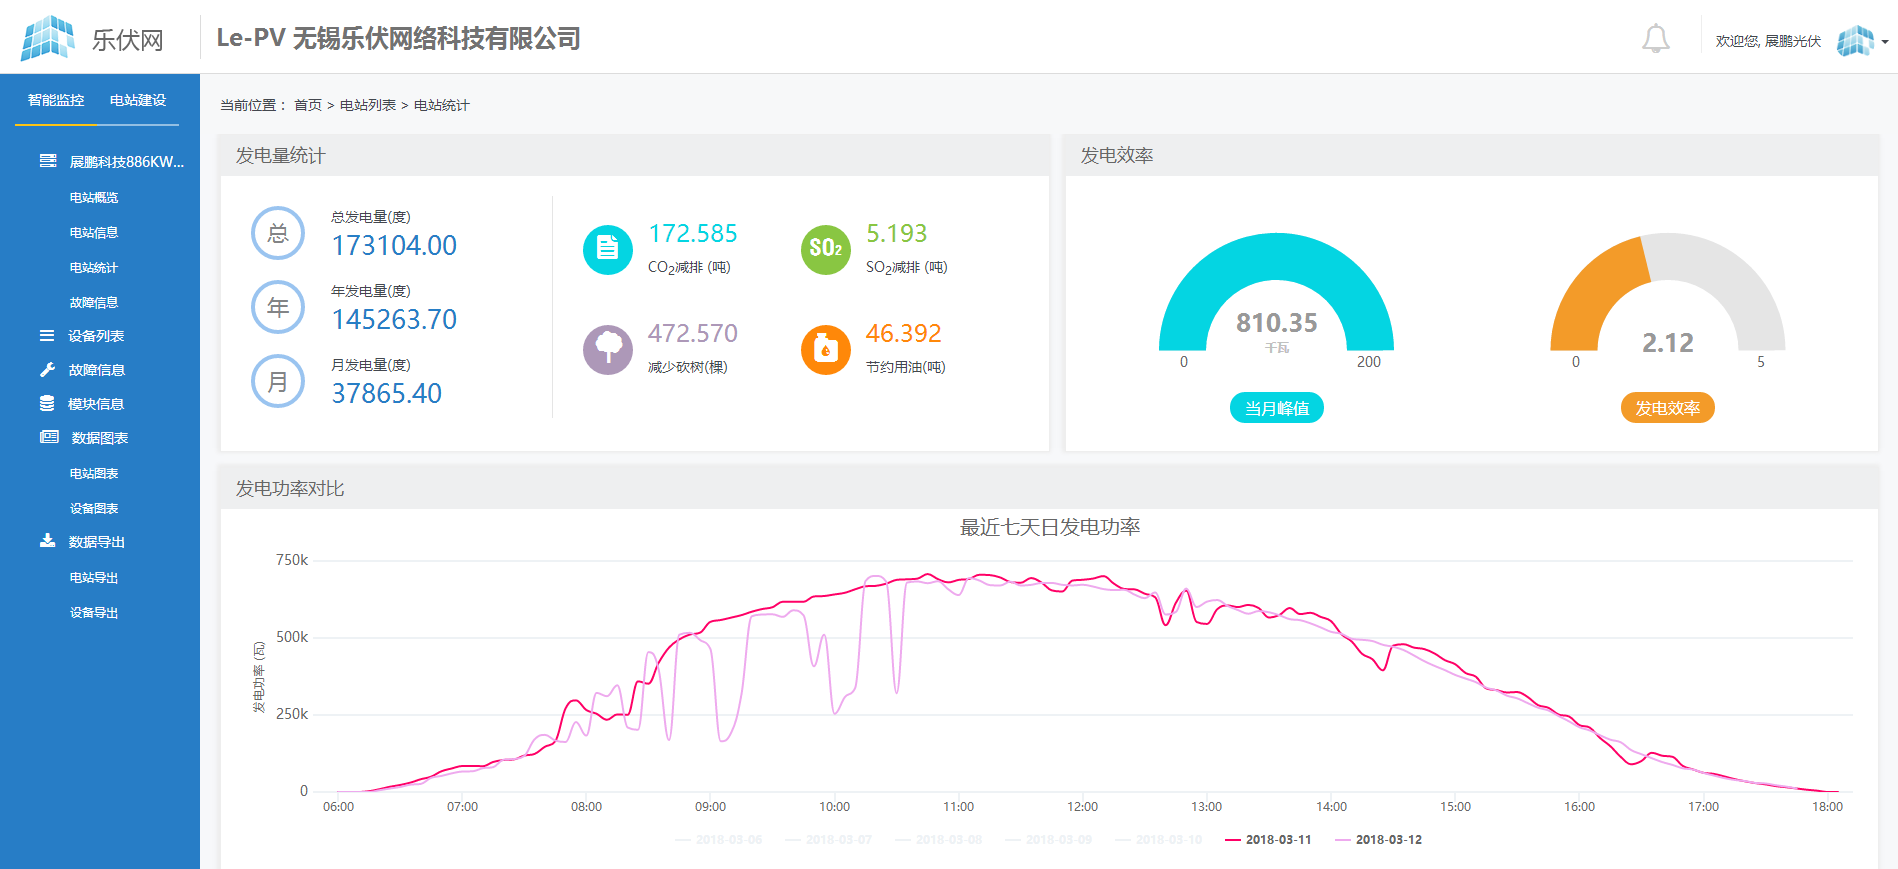Image resolution: width=1898 pixels, height=869 pixels.
Task: Click the notification bell icon
Action: (x=1655, y=39)
